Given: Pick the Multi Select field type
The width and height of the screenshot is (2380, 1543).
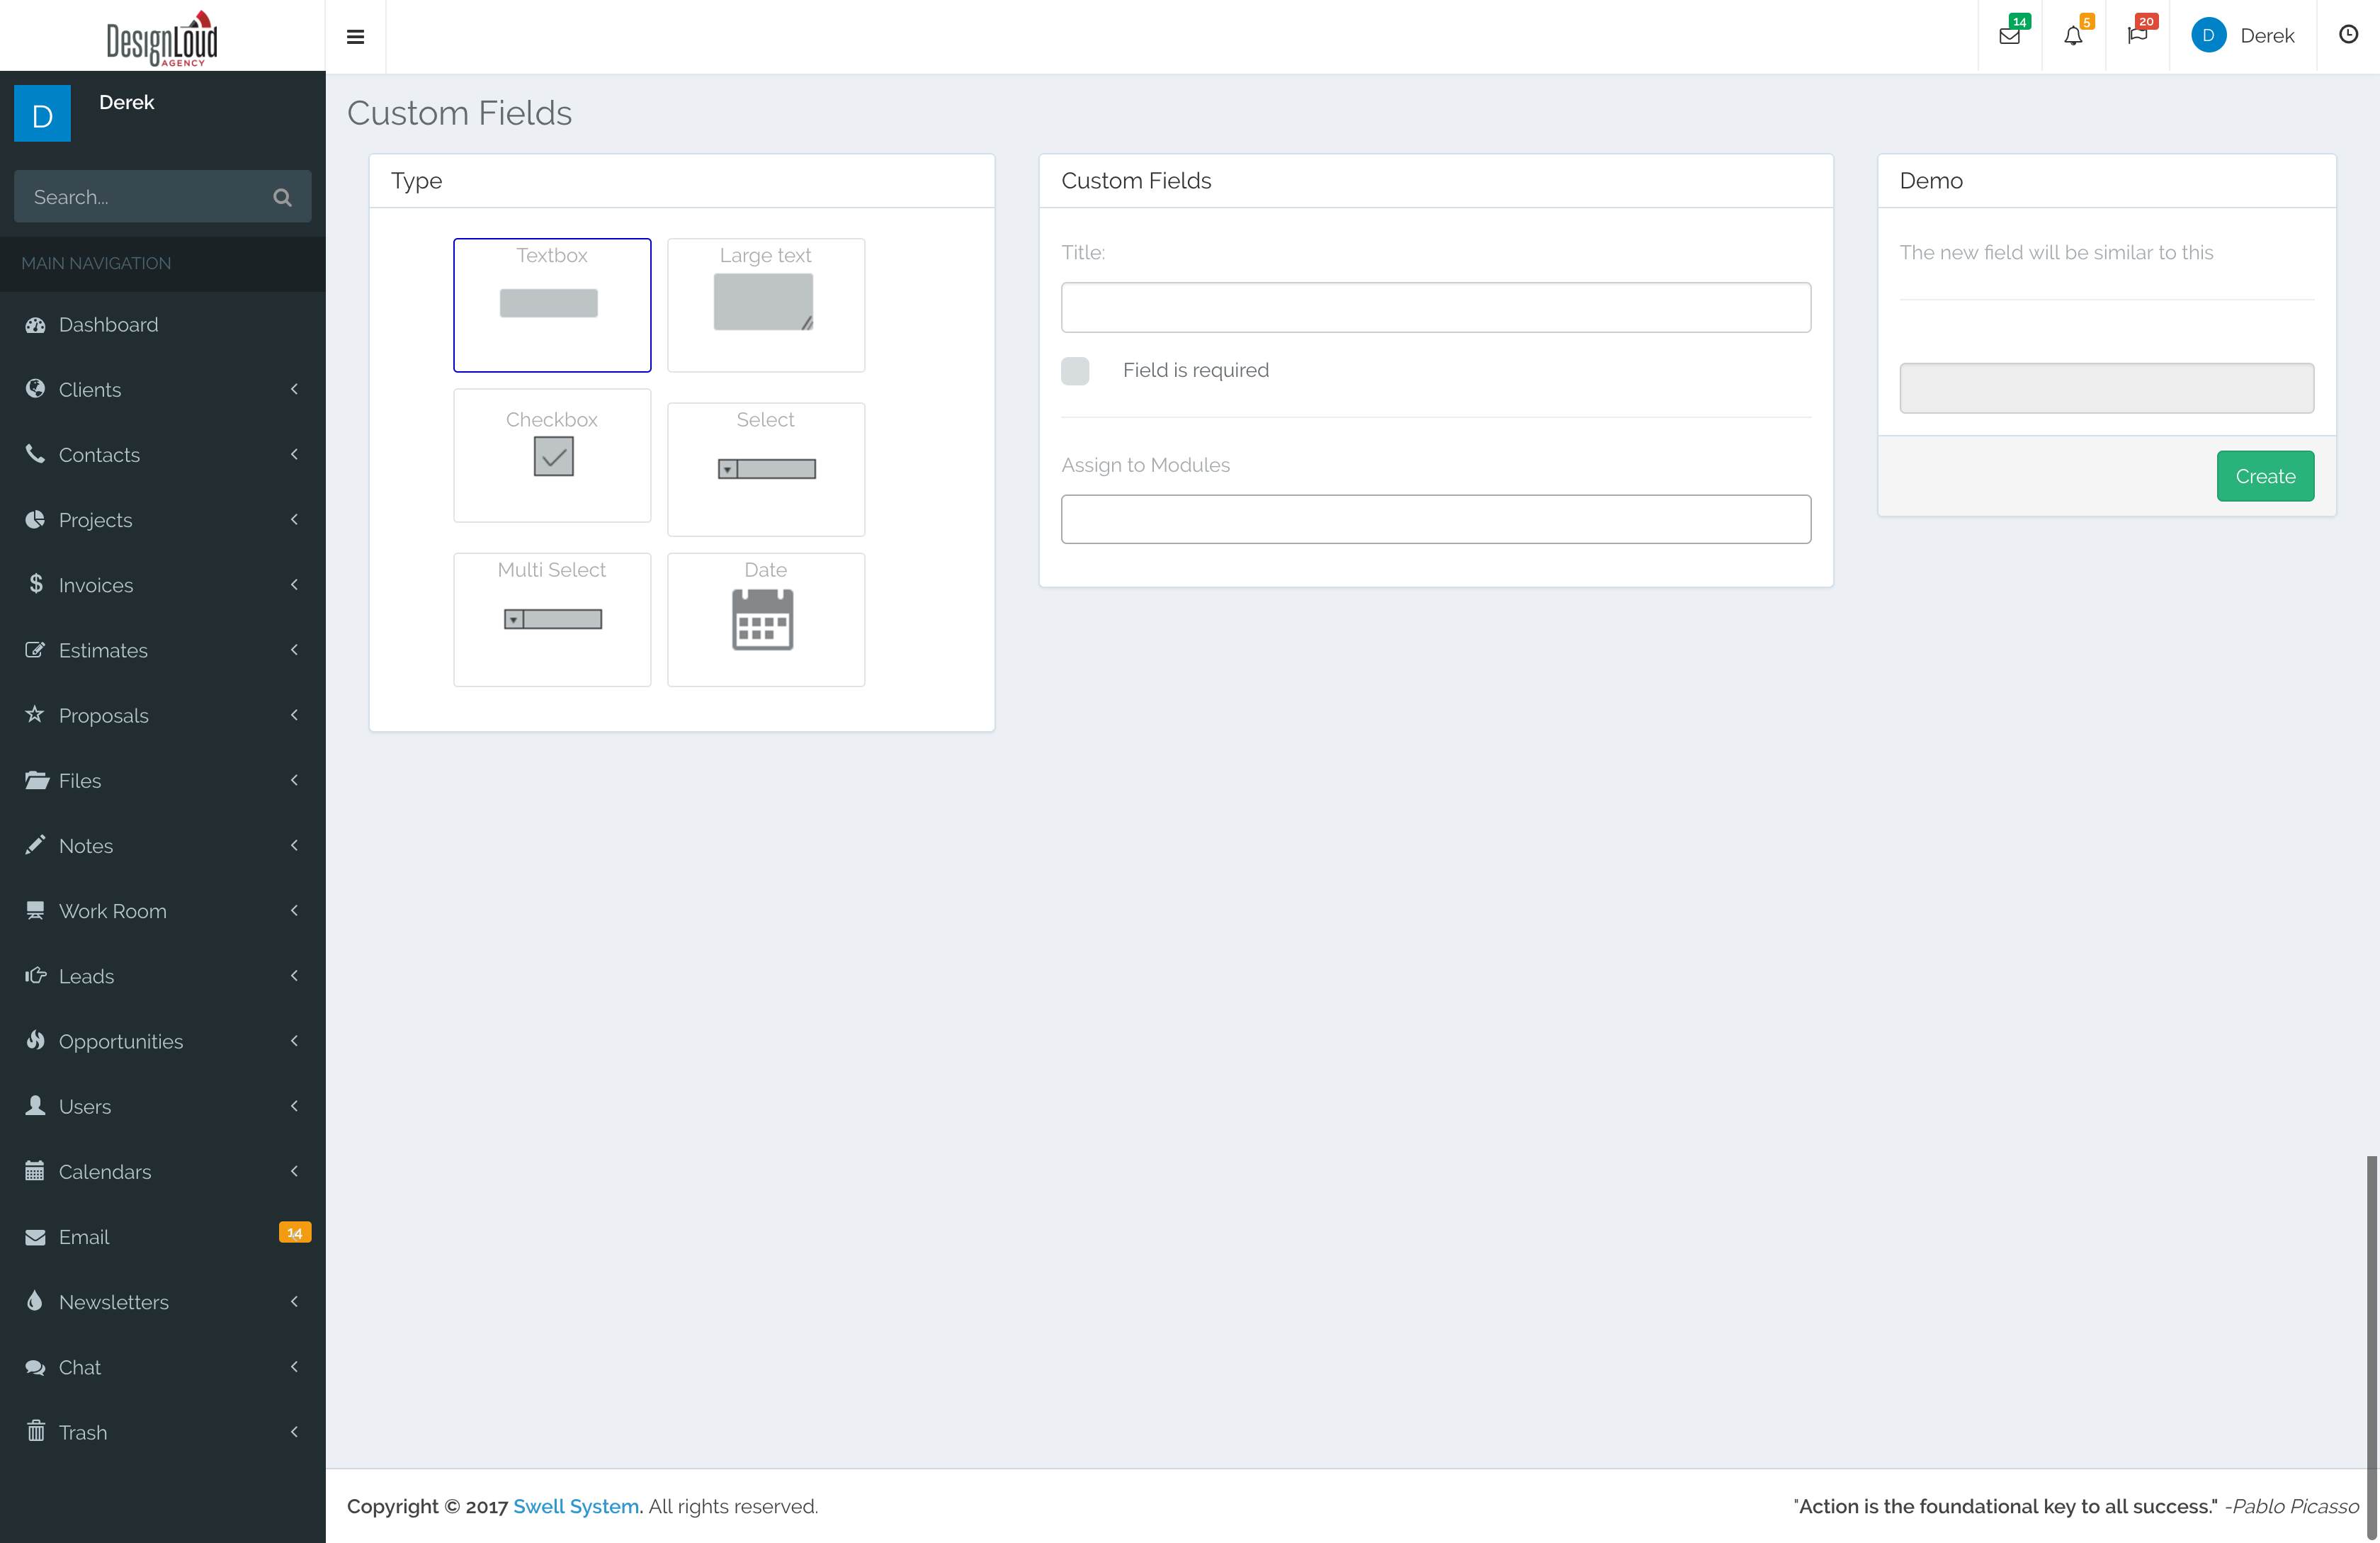Looking at the screenshot, I should coord(552,619).
